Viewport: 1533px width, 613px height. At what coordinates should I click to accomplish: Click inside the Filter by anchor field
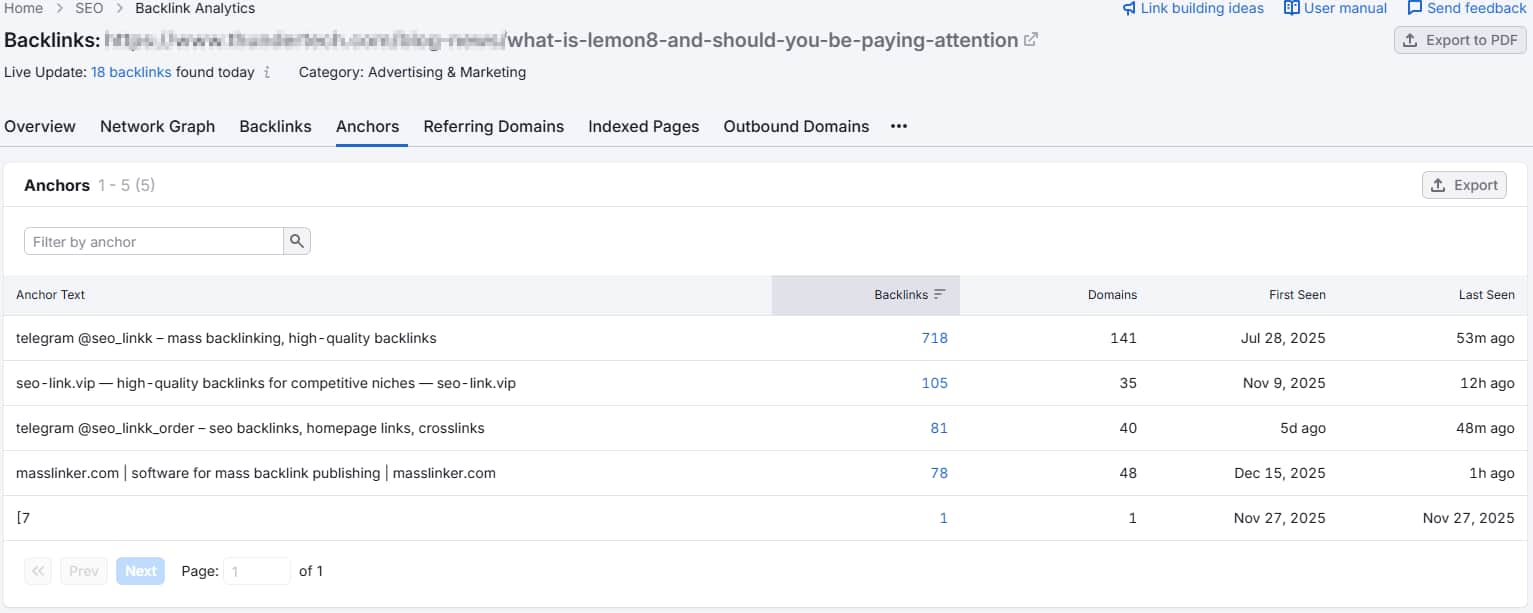(x=150, y=241)
